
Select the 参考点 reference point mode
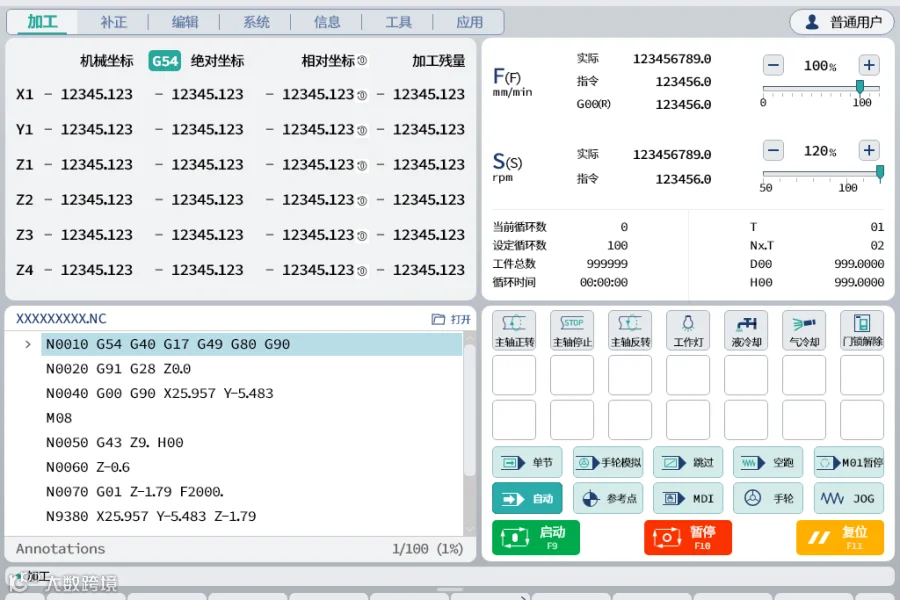(608, 498)
